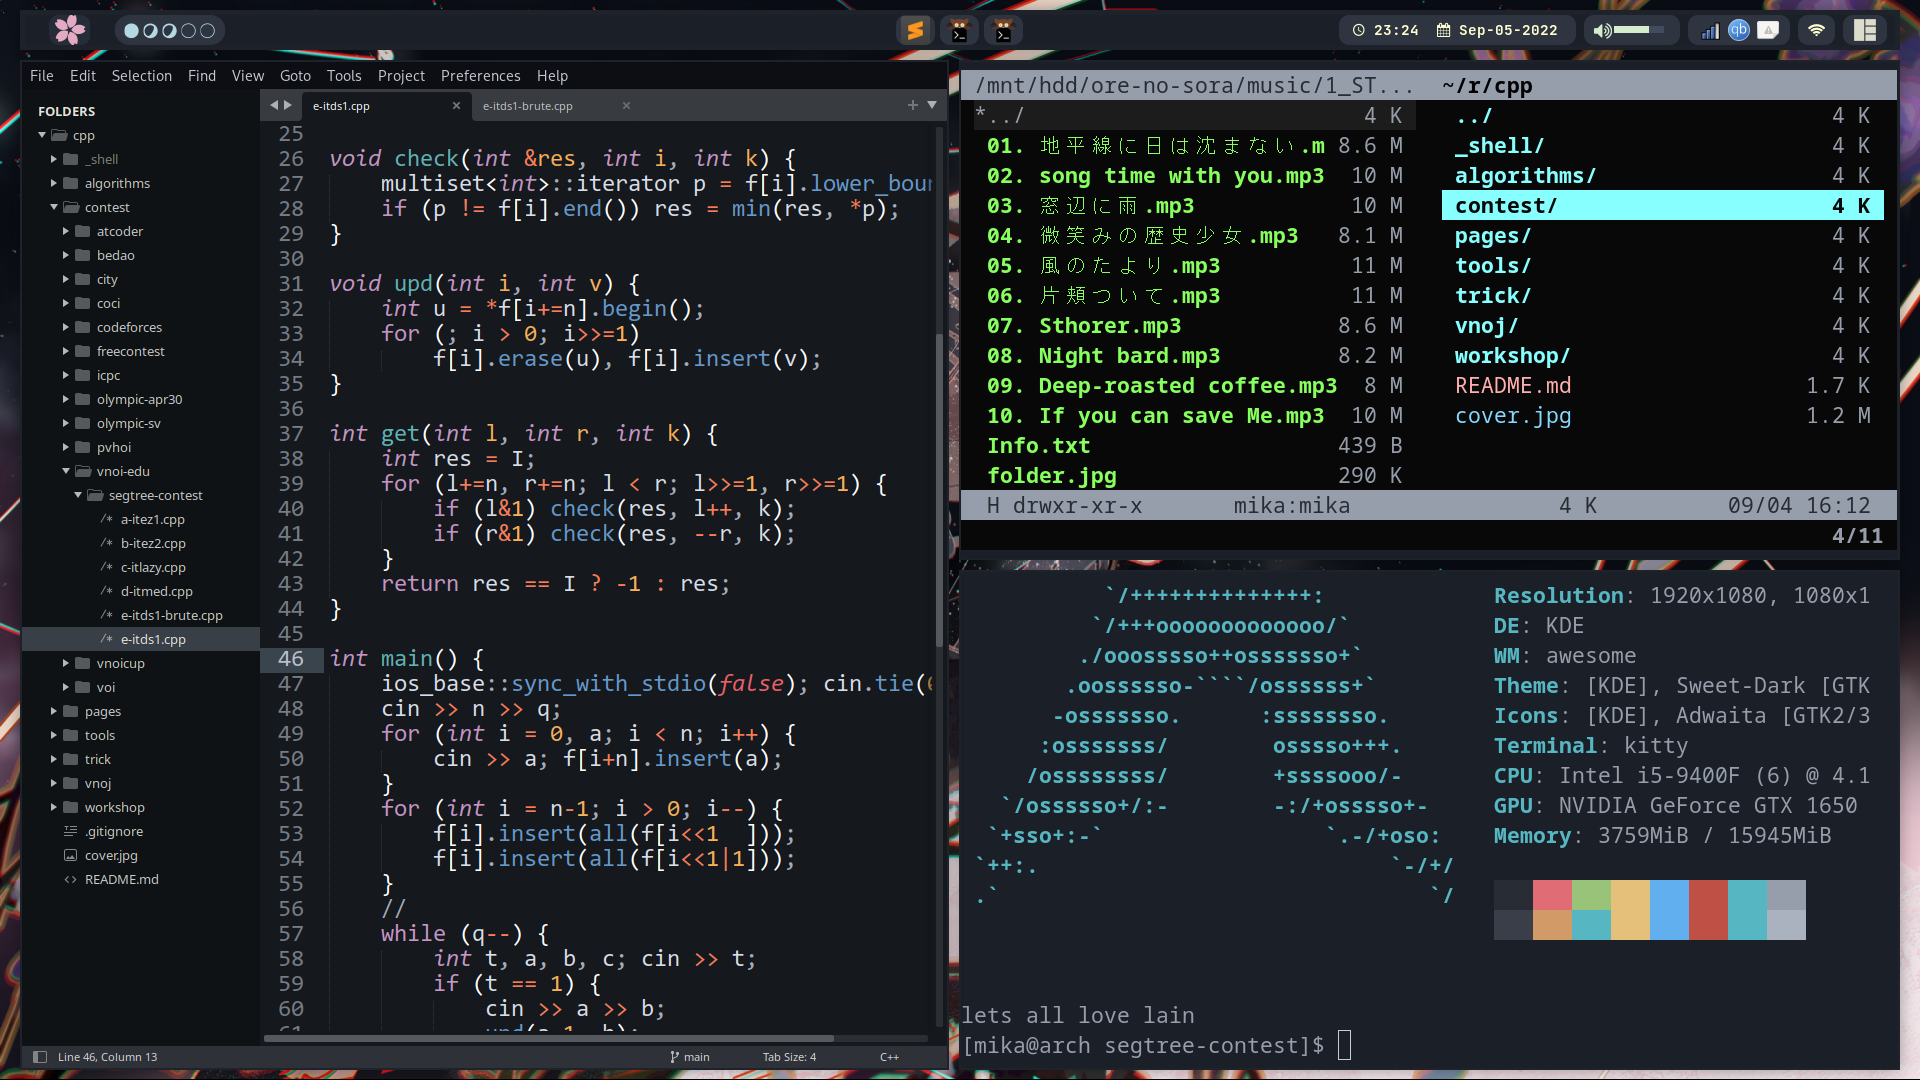Open the layout switcher icon
Image resolution: width=1920 pixels, height=1080 pixels.
(1865, 30)
